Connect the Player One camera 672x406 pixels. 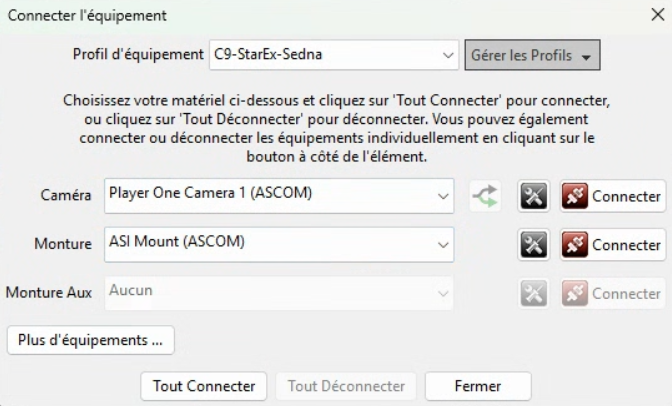[612, 196]
